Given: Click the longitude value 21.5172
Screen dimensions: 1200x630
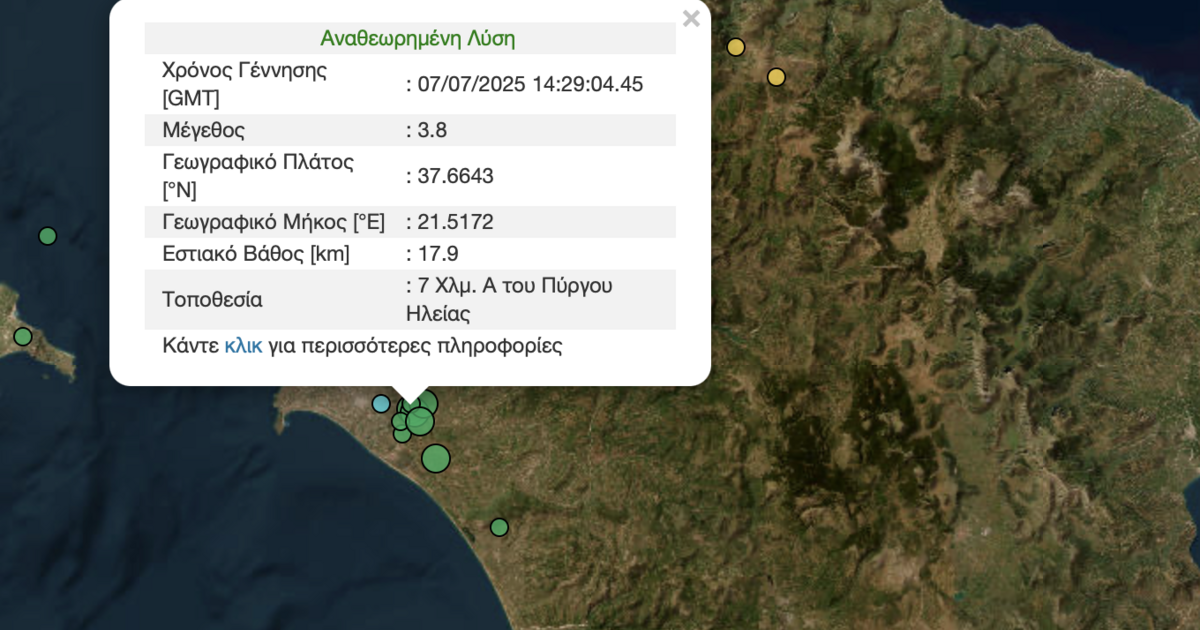Looking at the screenshot, I should coord(454,222).
